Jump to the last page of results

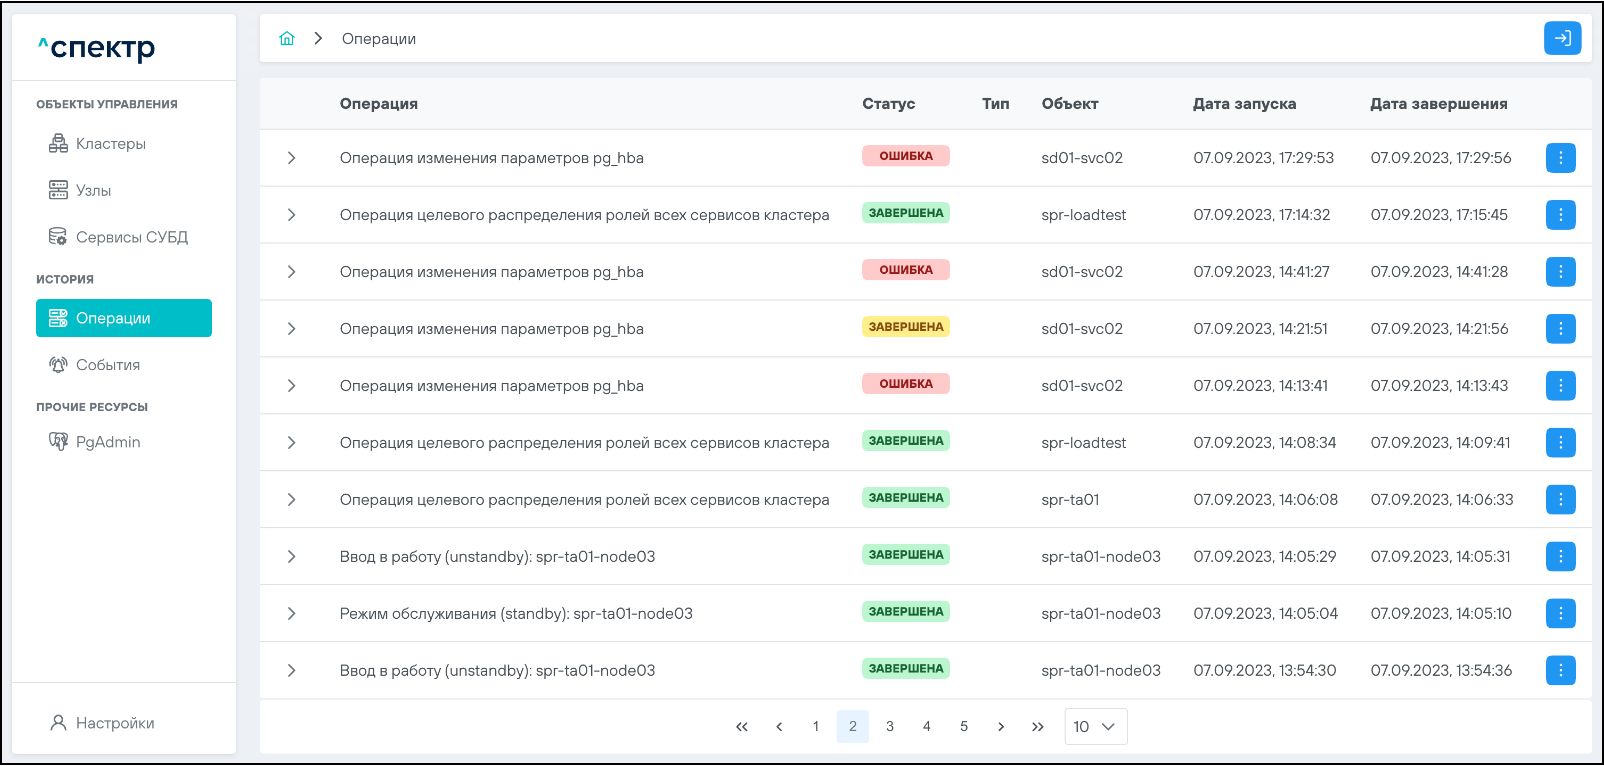pyautogui.click(x=1038, y=727)
